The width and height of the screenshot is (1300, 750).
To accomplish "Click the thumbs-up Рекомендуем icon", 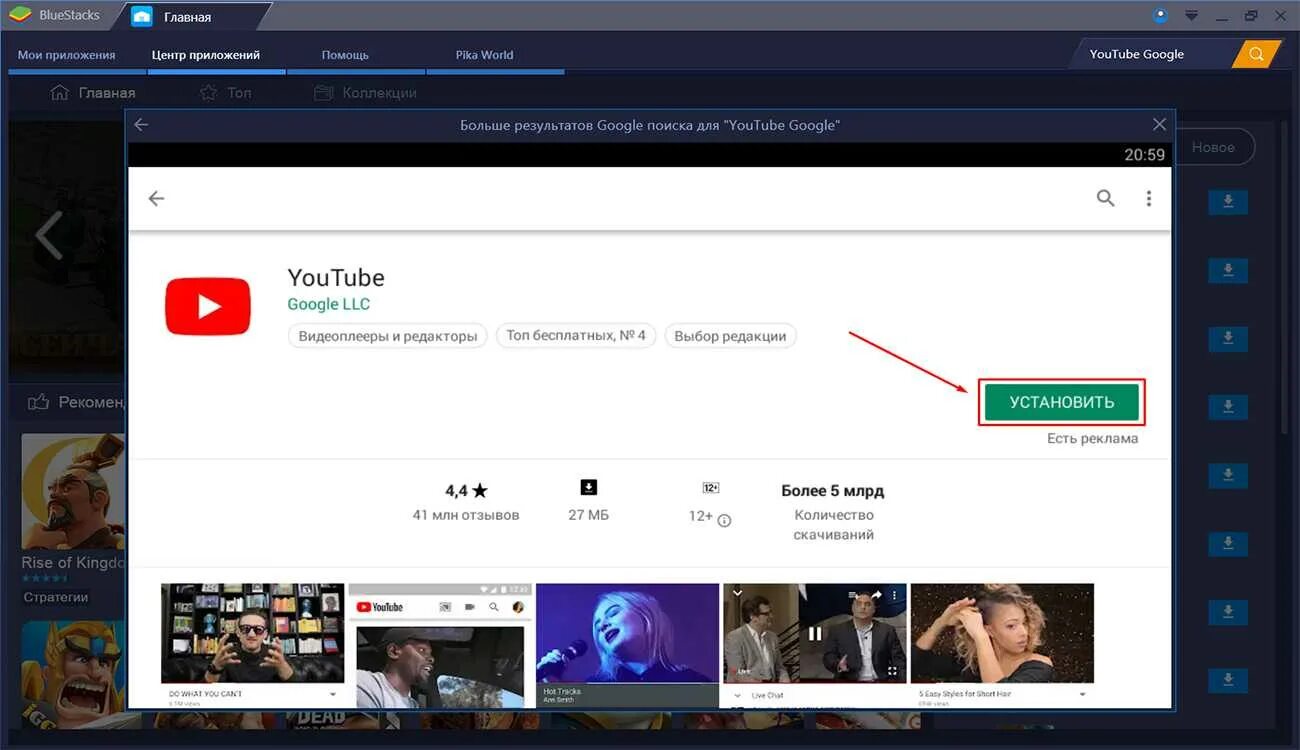I will (x=39, y=402).
